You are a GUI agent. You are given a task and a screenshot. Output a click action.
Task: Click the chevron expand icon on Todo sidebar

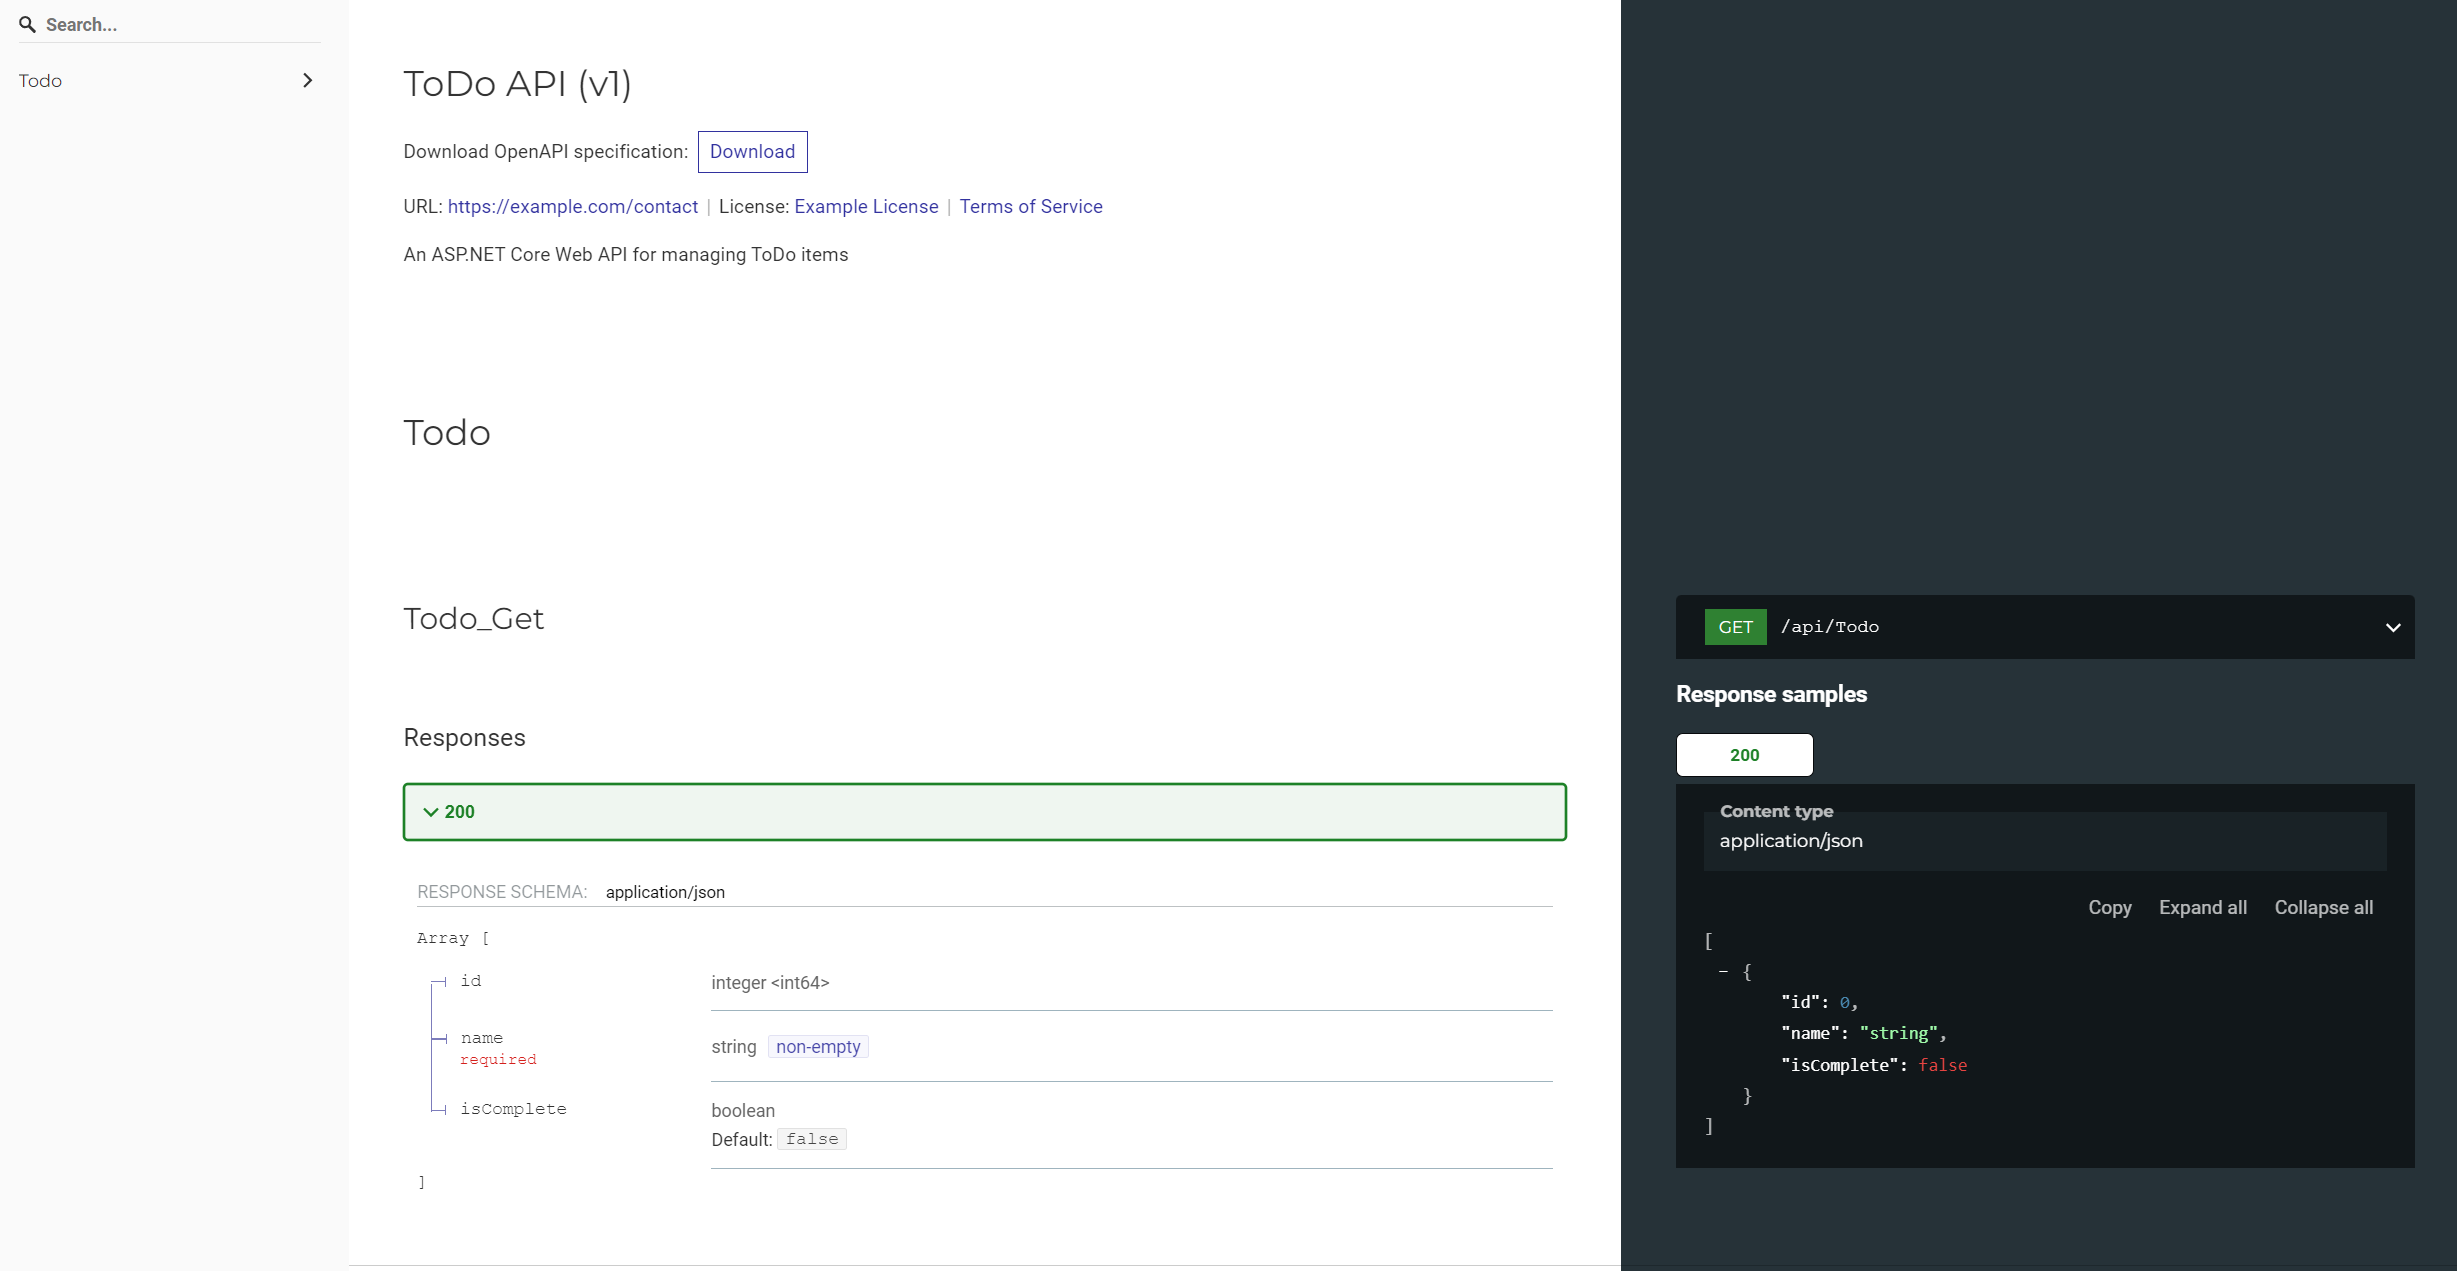click(x=308, y=79)
